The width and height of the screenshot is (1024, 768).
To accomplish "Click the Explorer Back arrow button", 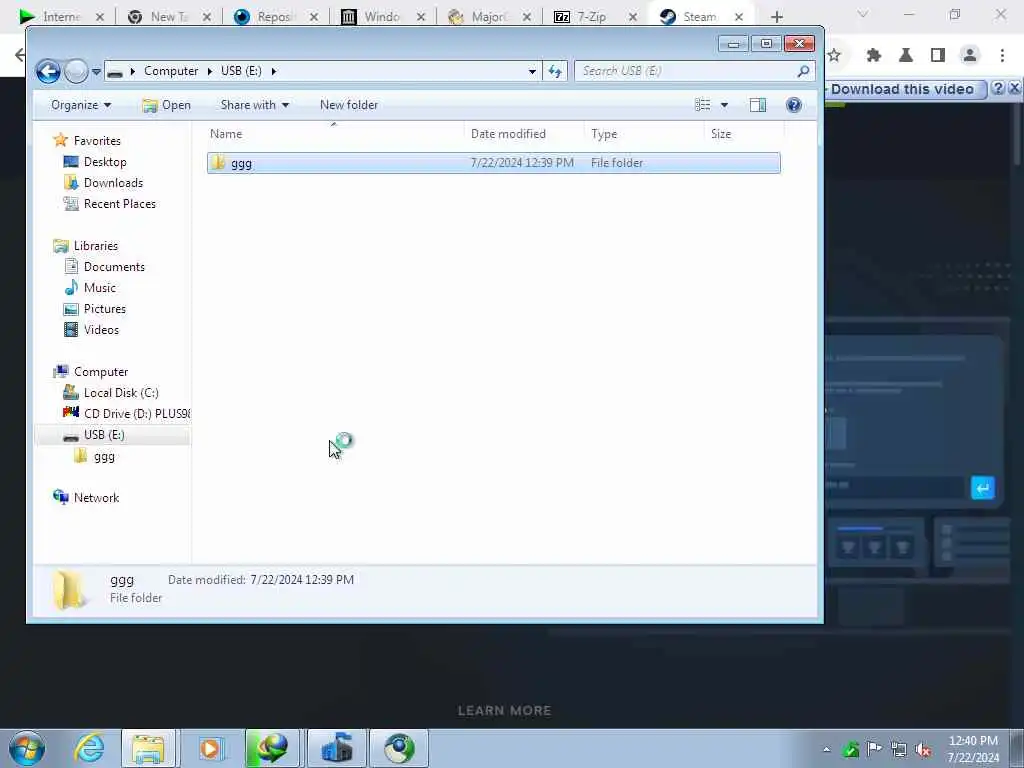I will click(48, 71).
